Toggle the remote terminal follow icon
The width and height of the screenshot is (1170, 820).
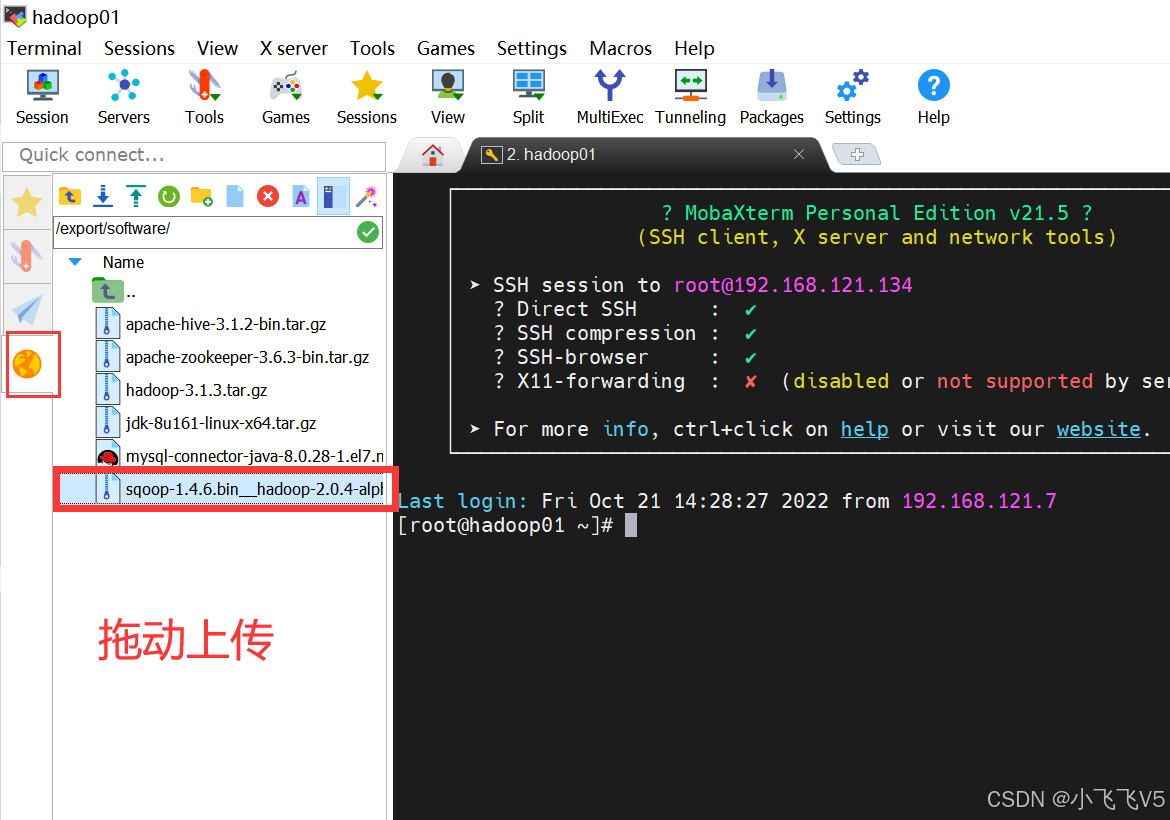(333, 196)
